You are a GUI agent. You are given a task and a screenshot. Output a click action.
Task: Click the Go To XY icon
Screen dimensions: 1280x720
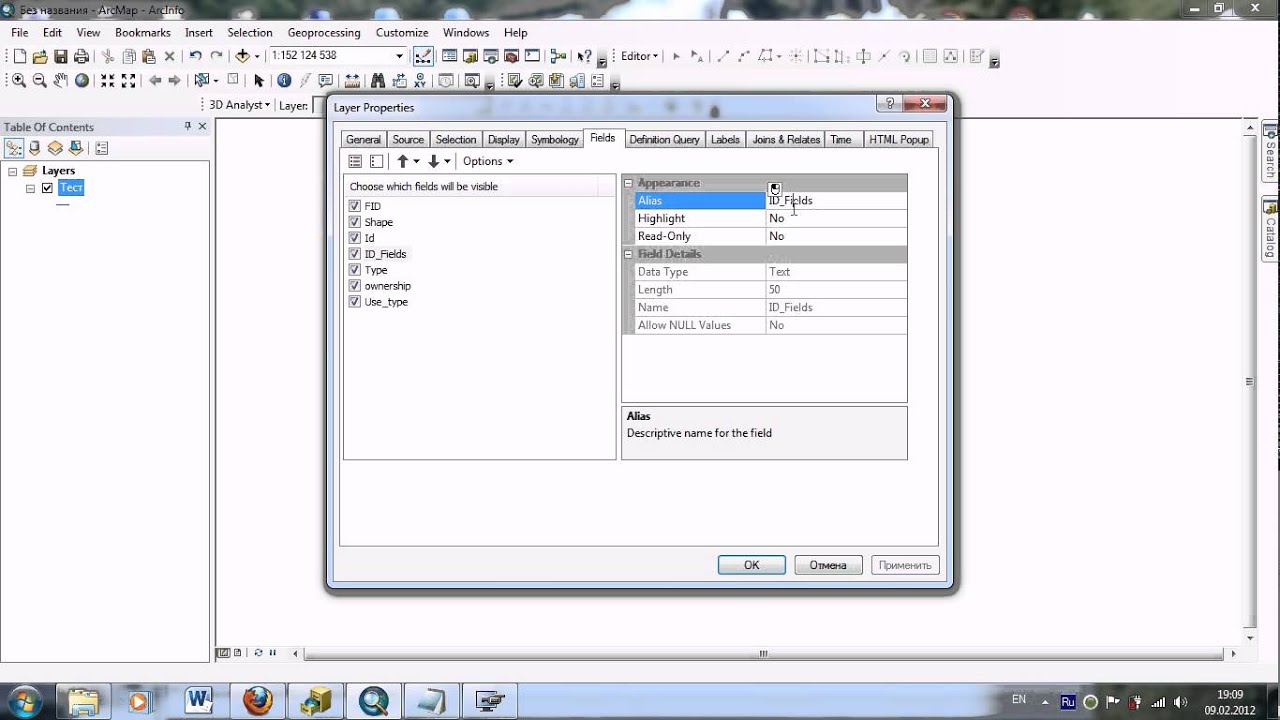(422, 80)
